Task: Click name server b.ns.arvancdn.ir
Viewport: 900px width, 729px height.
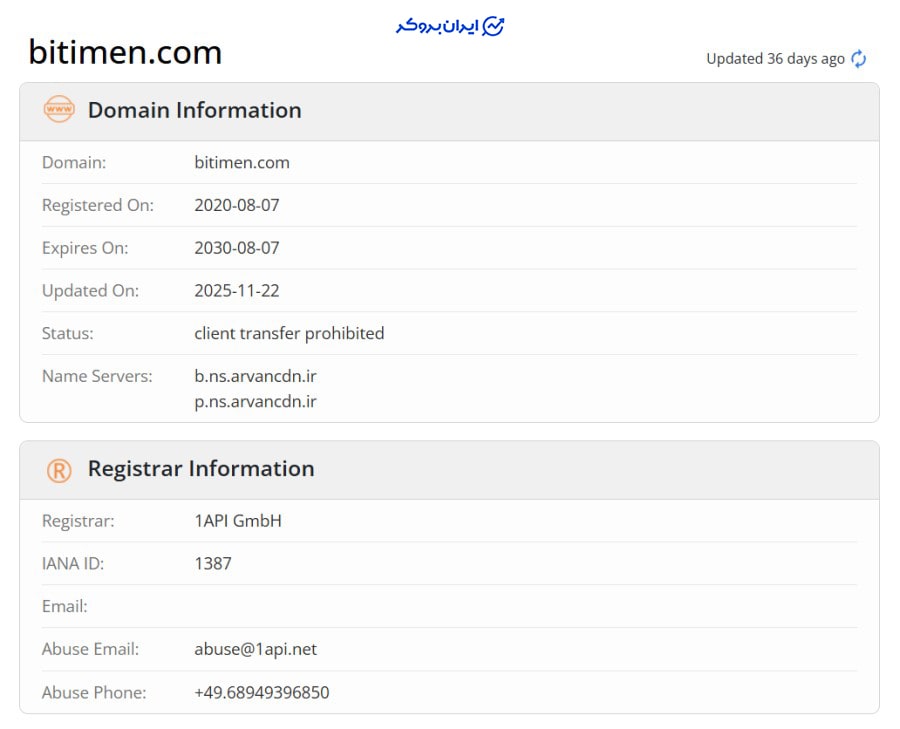Action: (x=255, y=376)
